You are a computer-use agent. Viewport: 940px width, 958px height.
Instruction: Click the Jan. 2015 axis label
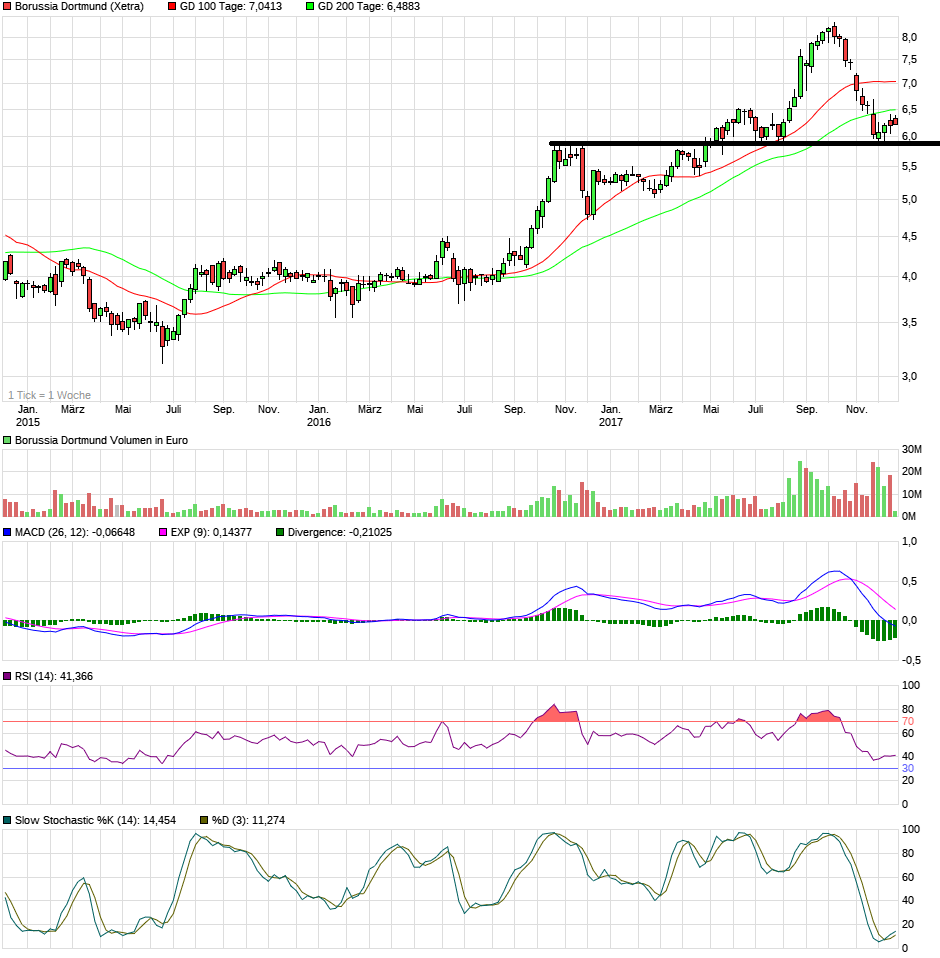(x=27, y=415)
